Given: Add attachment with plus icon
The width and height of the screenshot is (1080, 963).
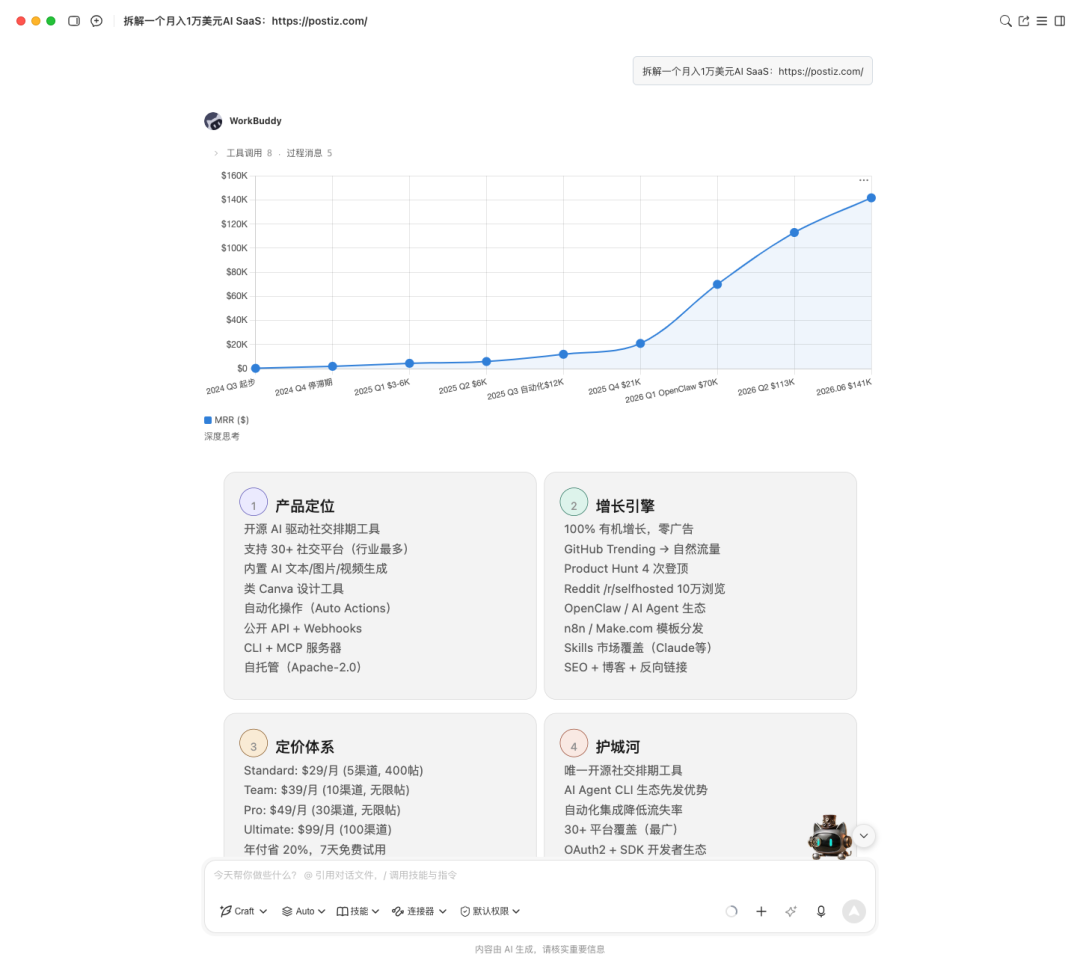Looking at the screenshot, I should [761, 911].
